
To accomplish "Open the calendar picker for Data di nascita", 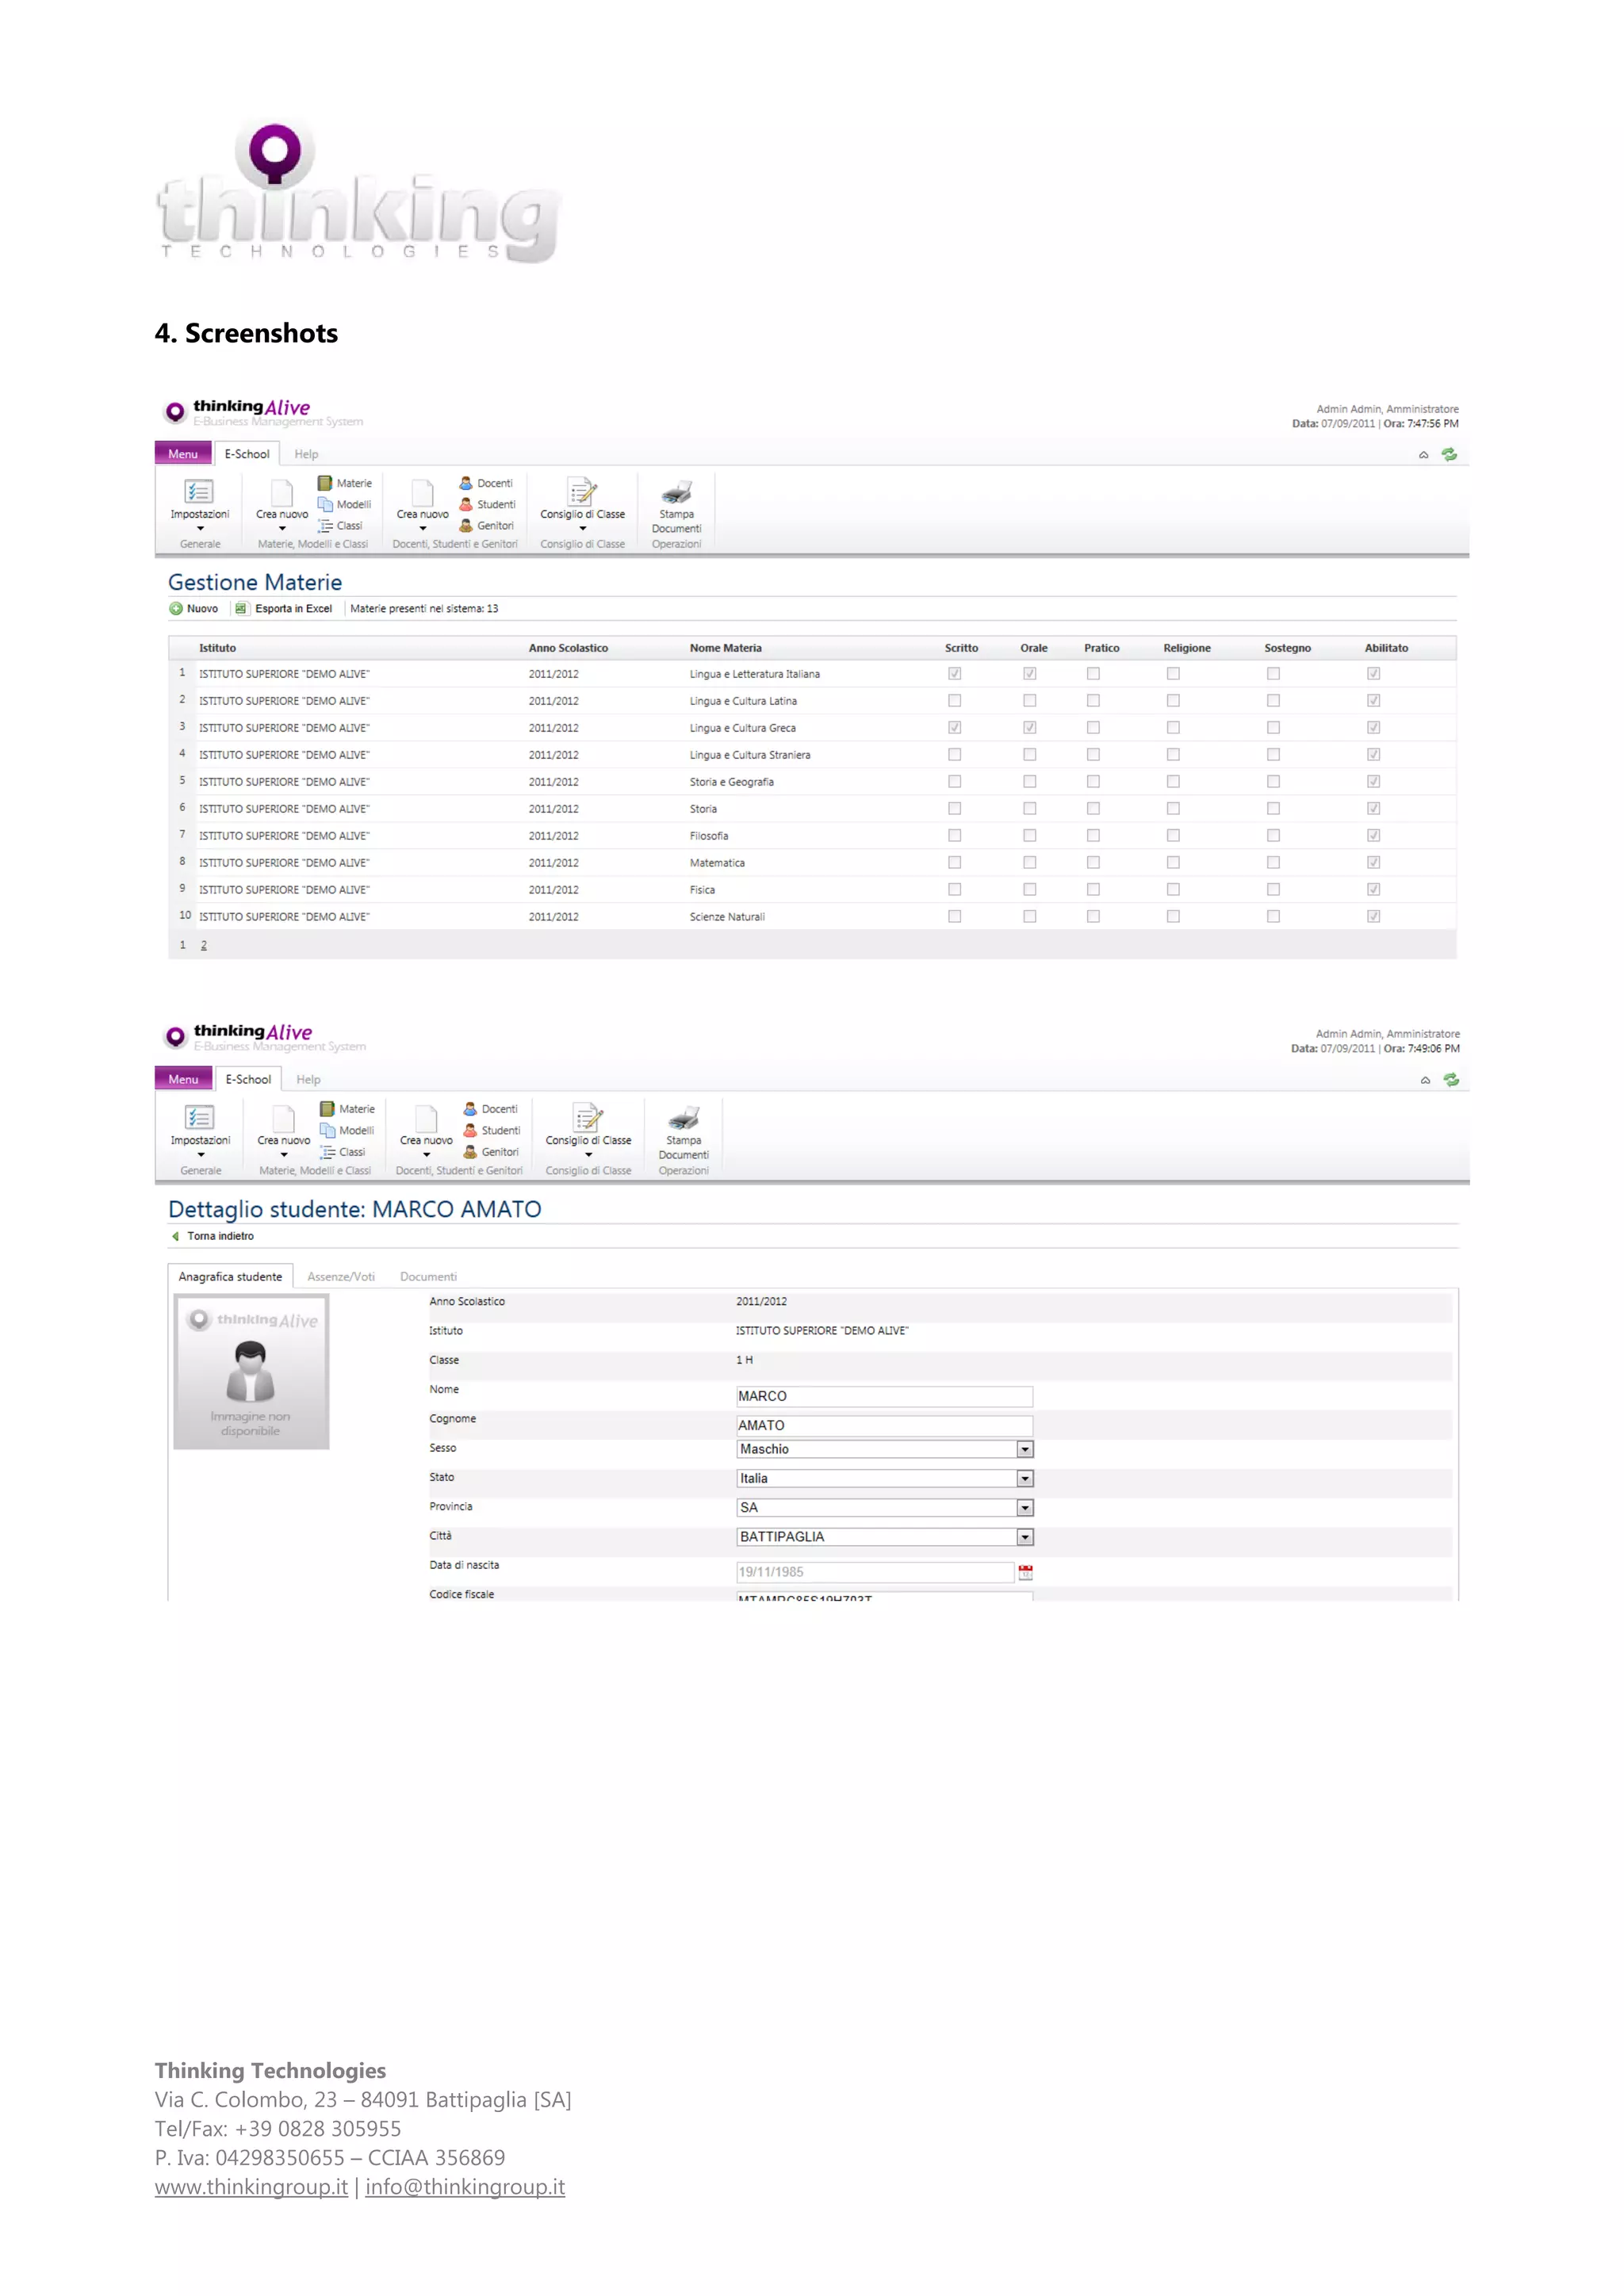I will (x=1025, y=1572).
